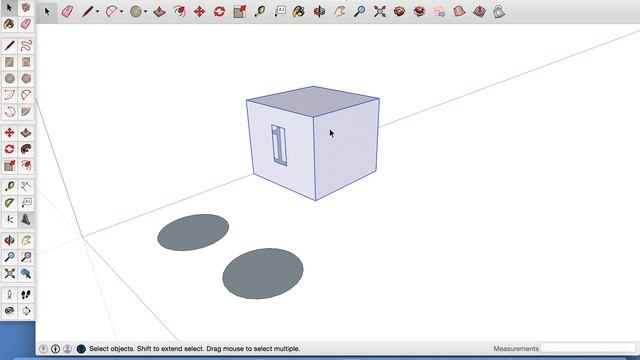Screen dimensions: 640x360
Task: Pick Tape Measure in the left palette
Action: click(9, 187)
